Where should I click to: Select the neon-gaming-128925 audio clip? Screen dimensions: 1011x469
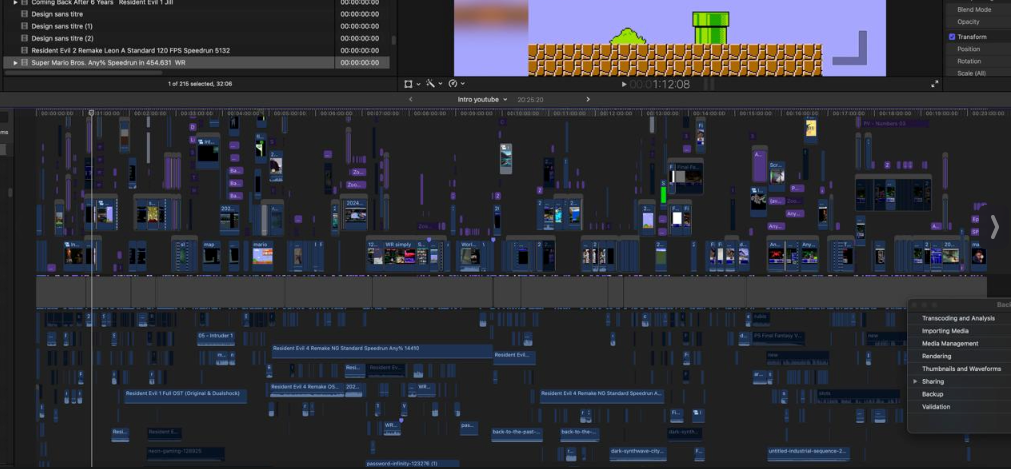tap(186, 453)
